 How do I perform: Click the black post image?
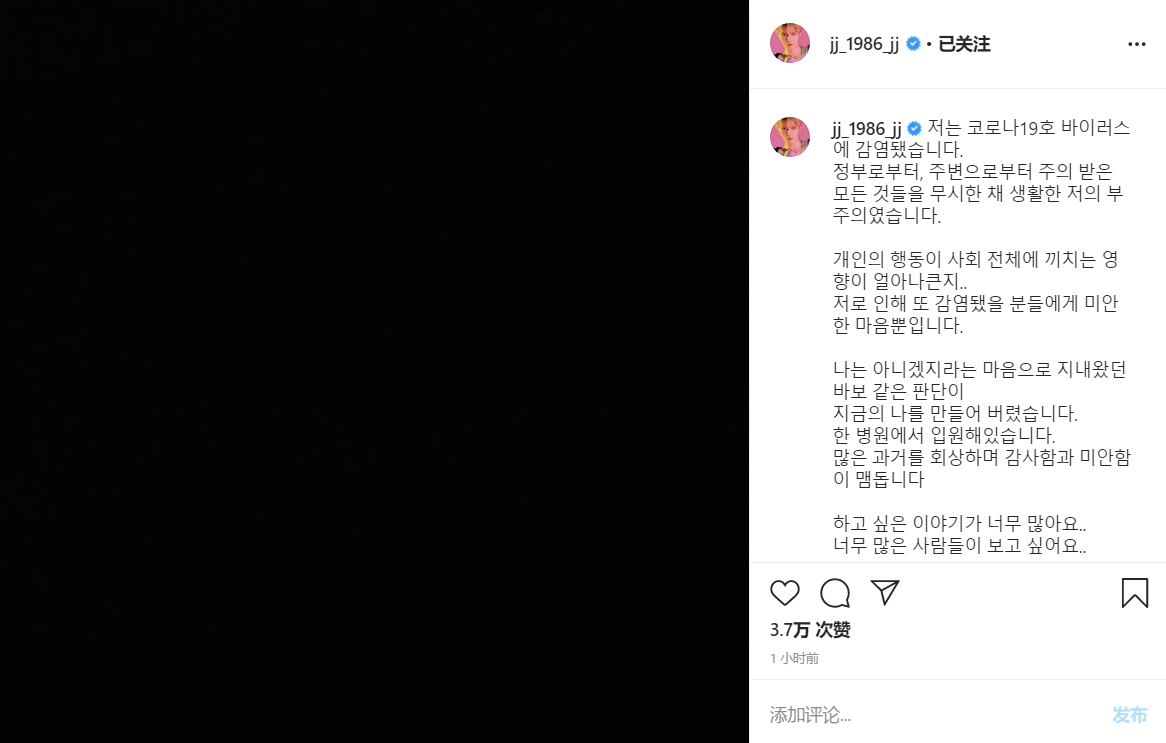pyautogui.click(x=374, y=371)
